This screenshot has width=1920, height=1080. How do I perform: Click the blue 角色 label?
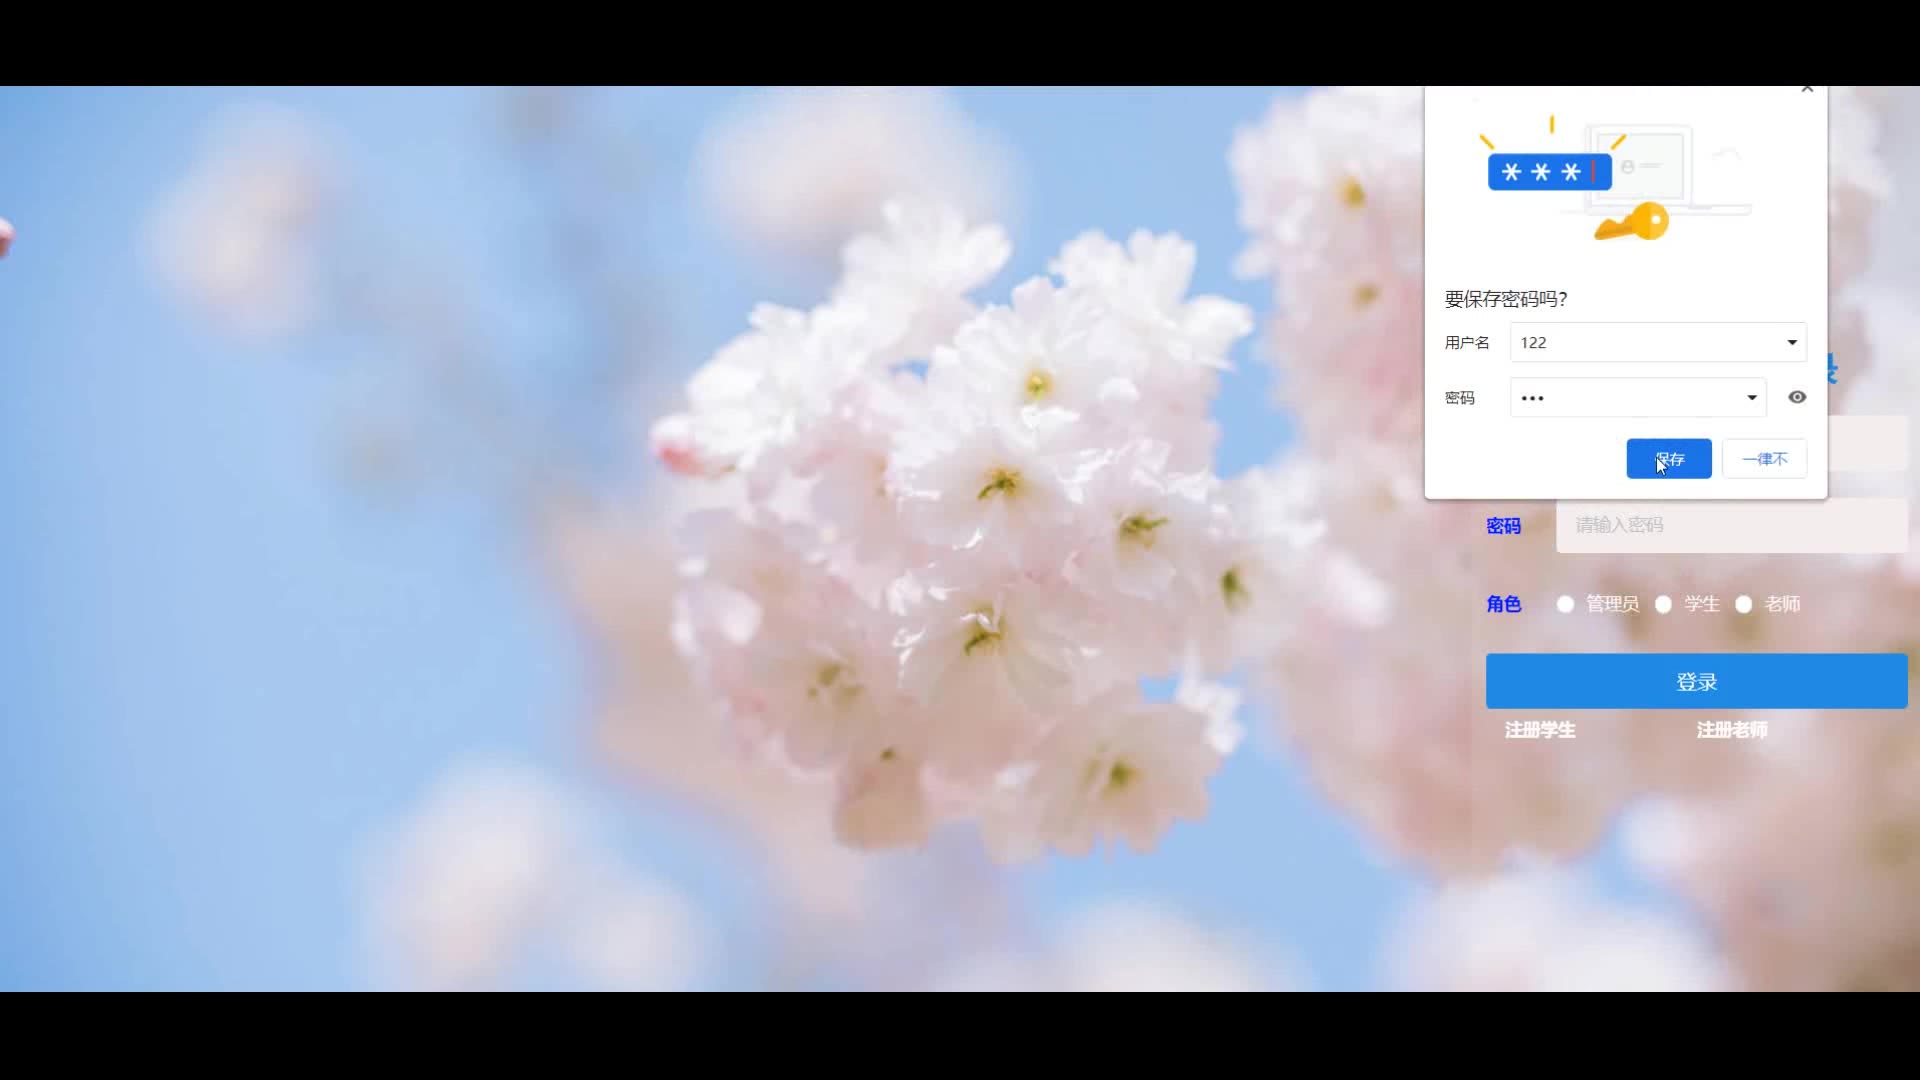(1503, 604)
